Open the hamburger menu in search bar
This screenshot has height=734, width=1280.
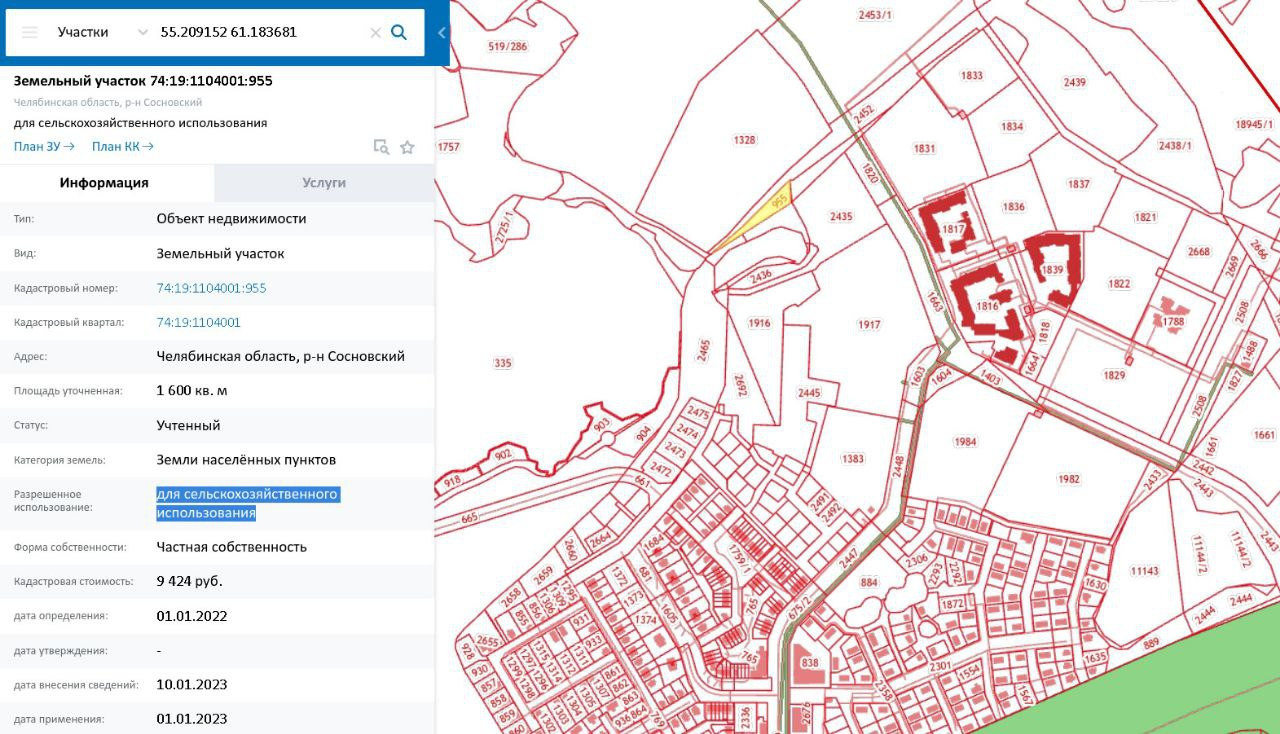pos(30,32)
